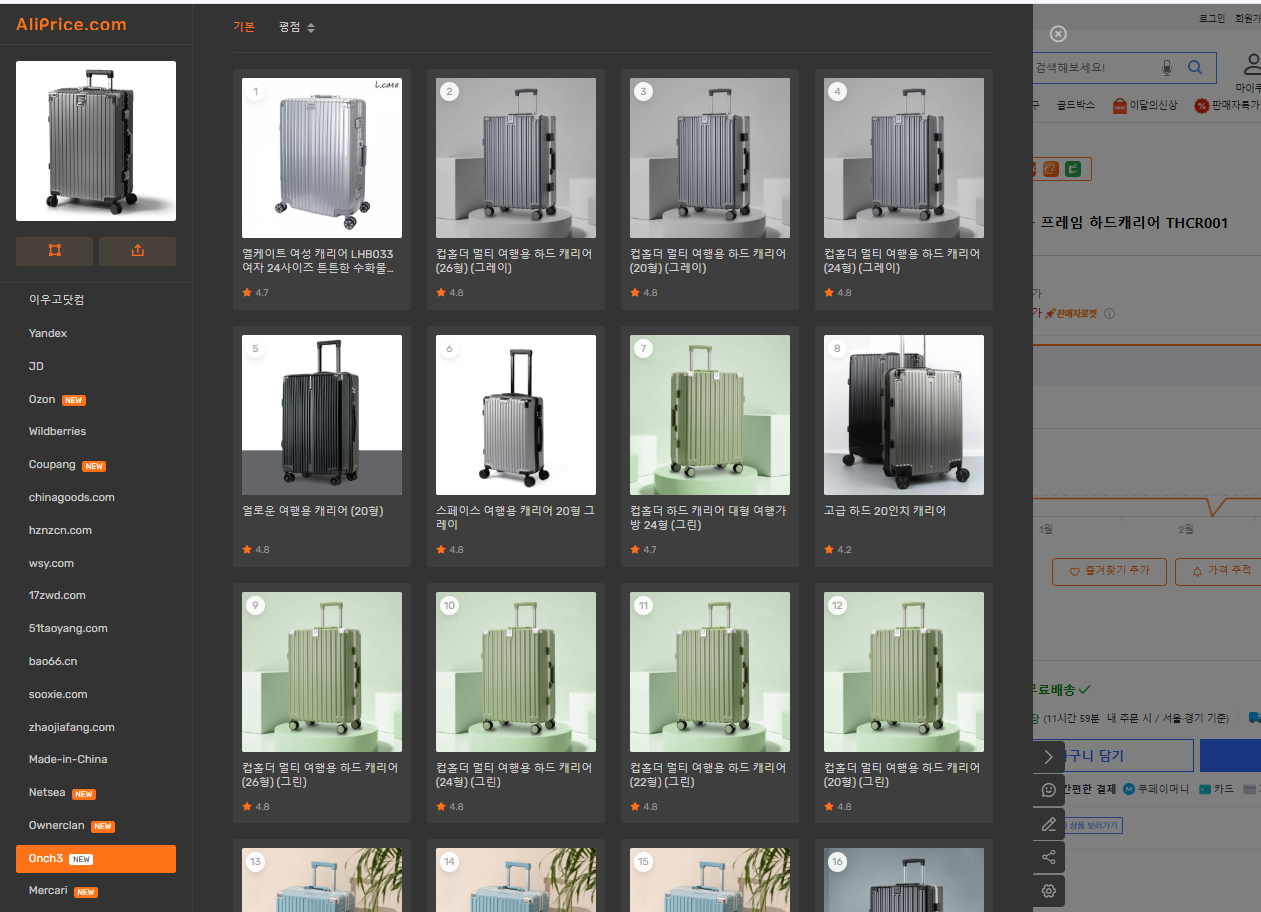Open result 16 dark suitcase thumbnail
Image resolution: width=1261 pixels, height=912 pixels.
pos(904,880)
